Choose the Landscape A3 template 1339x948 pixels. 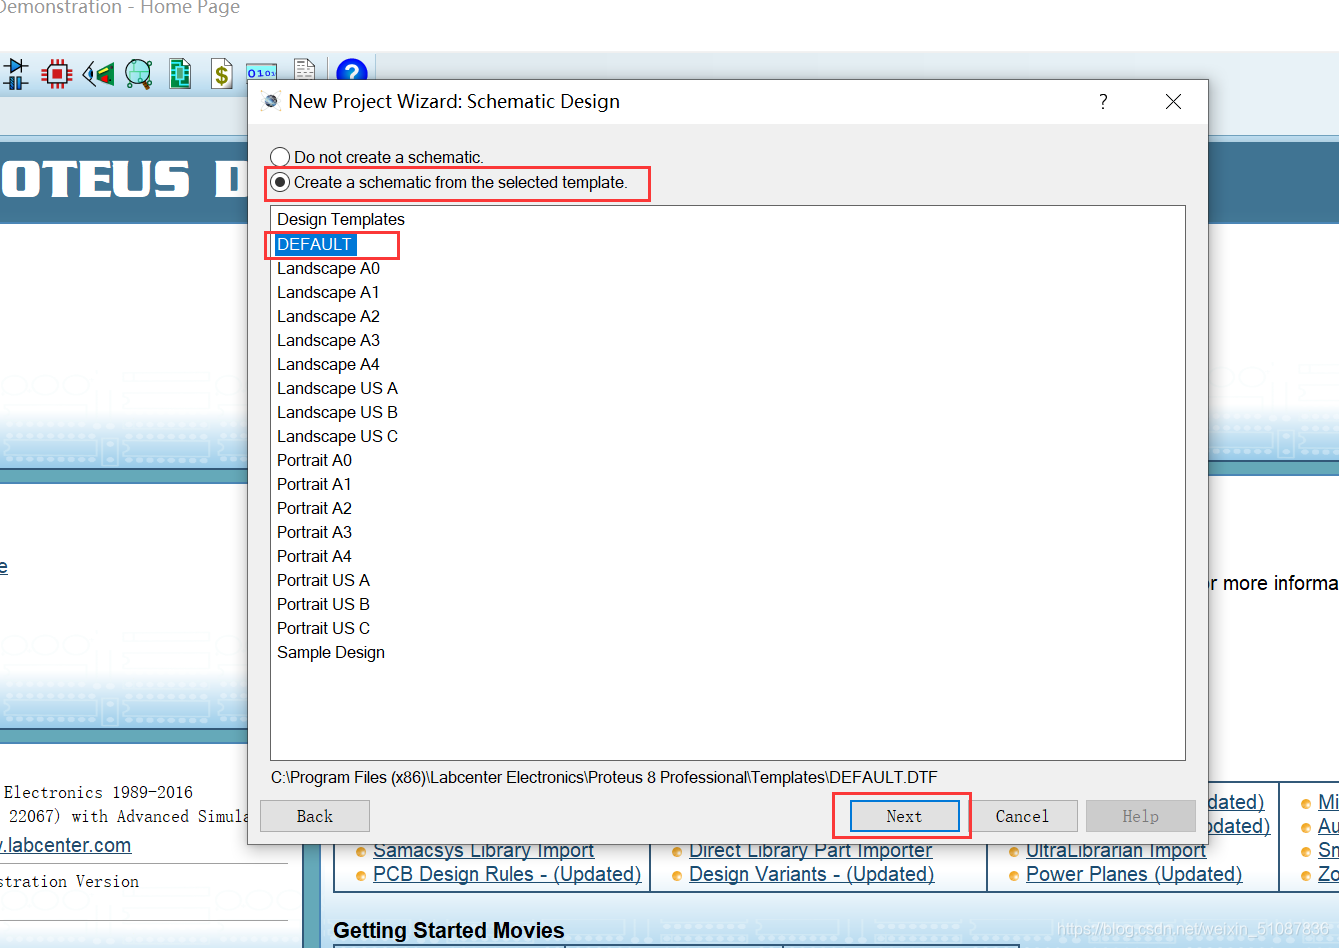coord(328,340)
